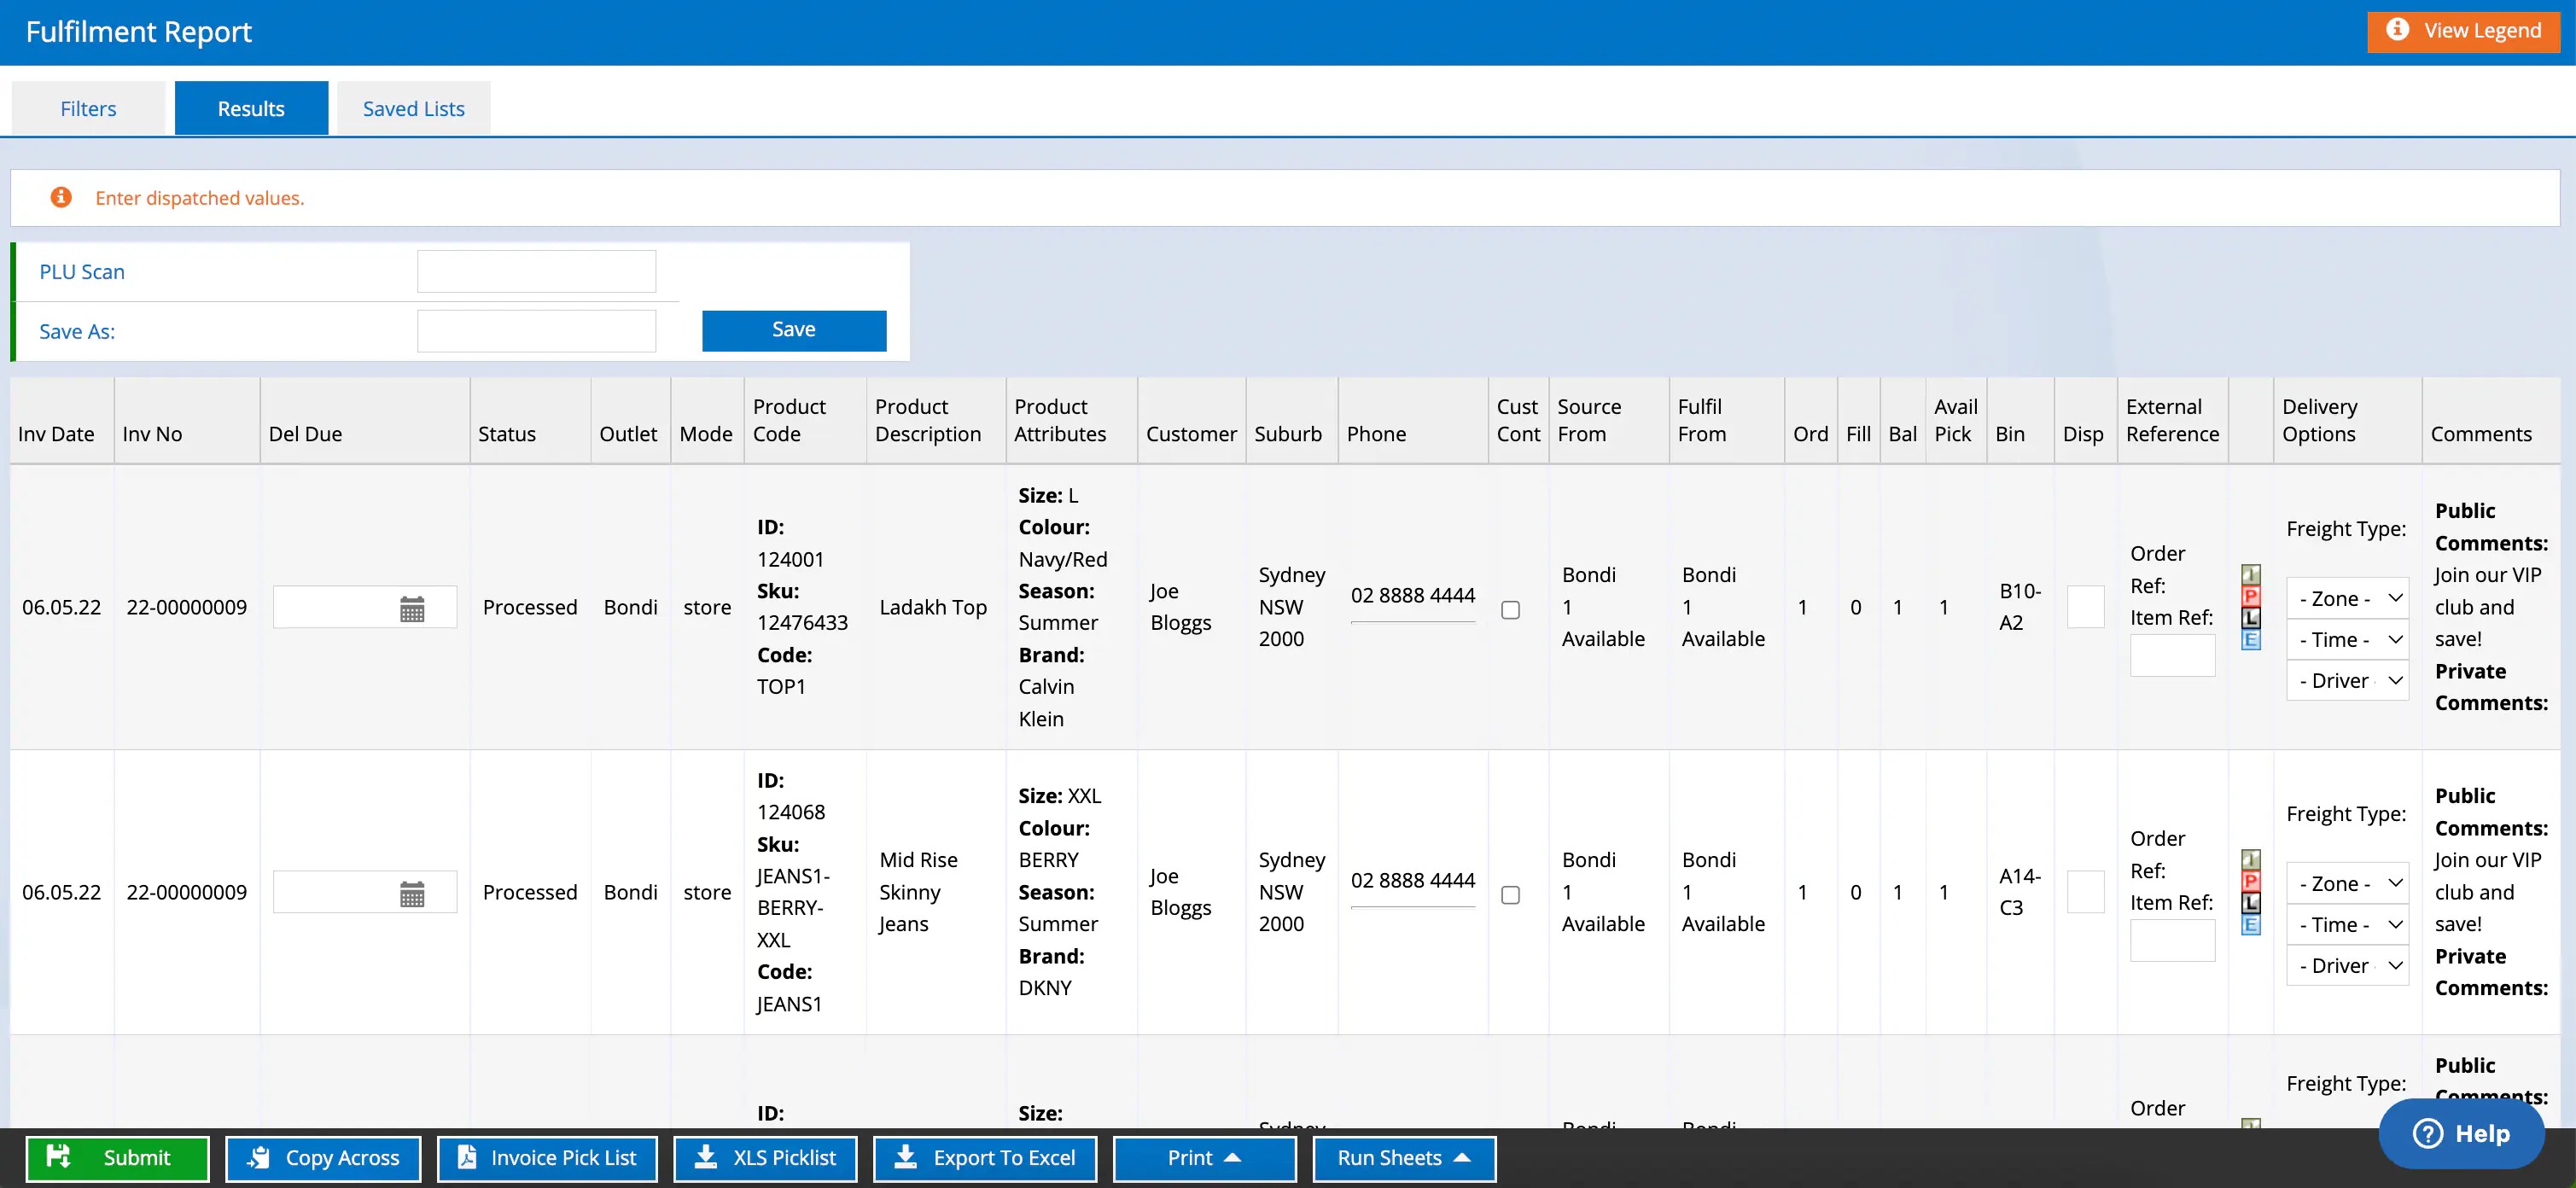Expand the Time dropdown in first row
This screenshot has height=1188, width=2576.
[2346, 639]
